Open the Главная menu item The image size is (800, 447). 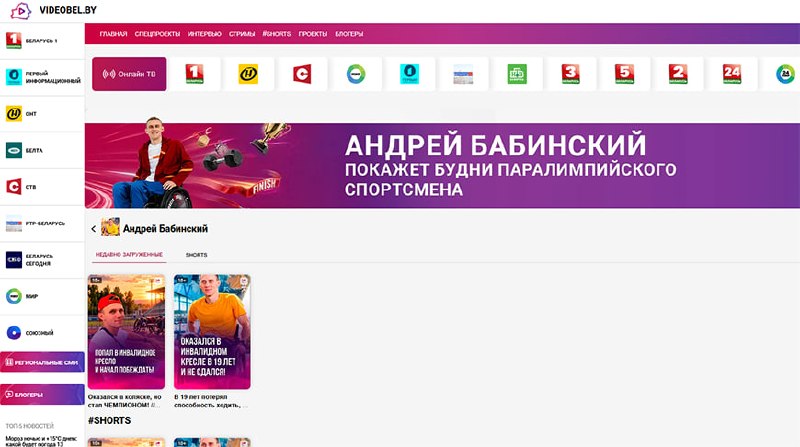(113, 34)
